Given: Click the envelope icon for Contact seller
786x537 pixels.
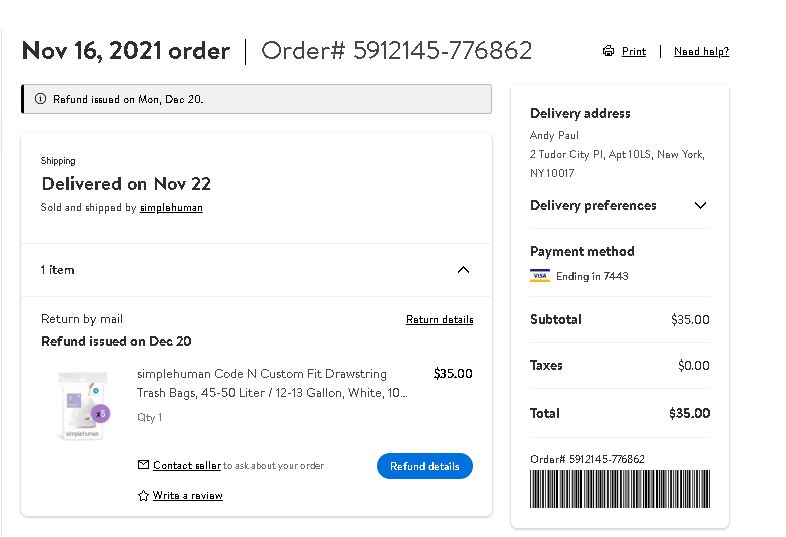Looking at the screenshot, I should [143, 465].
